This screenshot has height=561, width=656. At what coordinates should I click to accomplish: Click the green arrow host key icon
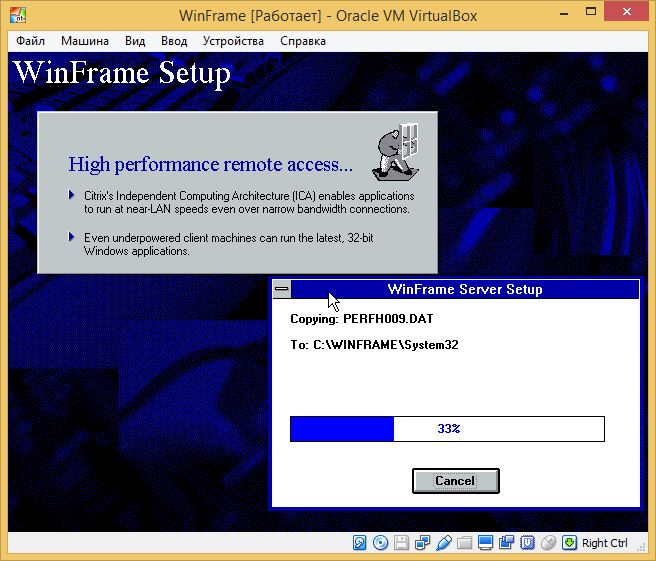tap(569, 543)
